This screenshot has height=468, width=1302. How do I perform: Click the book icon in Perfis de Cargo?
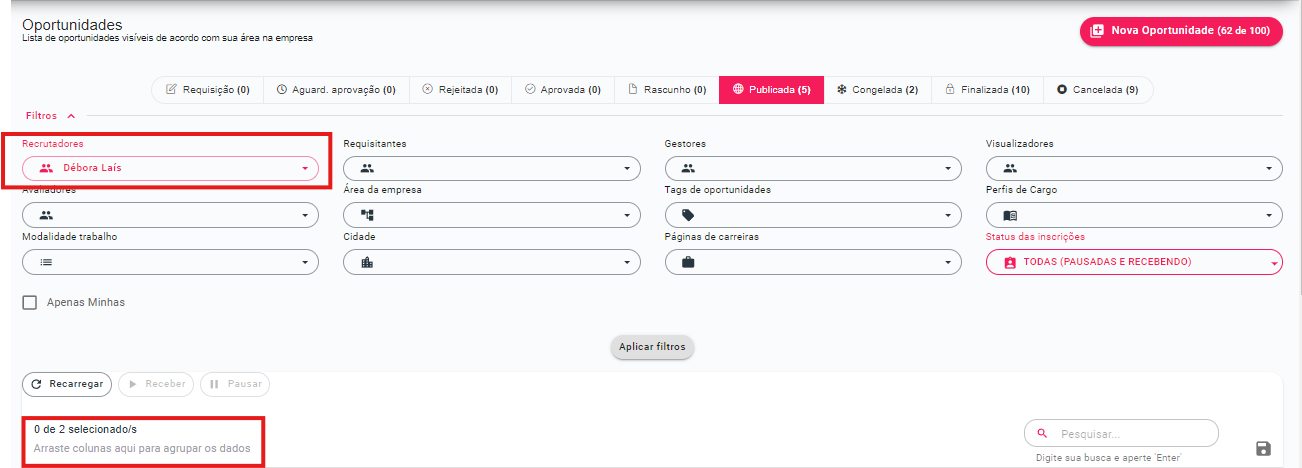1009,215
